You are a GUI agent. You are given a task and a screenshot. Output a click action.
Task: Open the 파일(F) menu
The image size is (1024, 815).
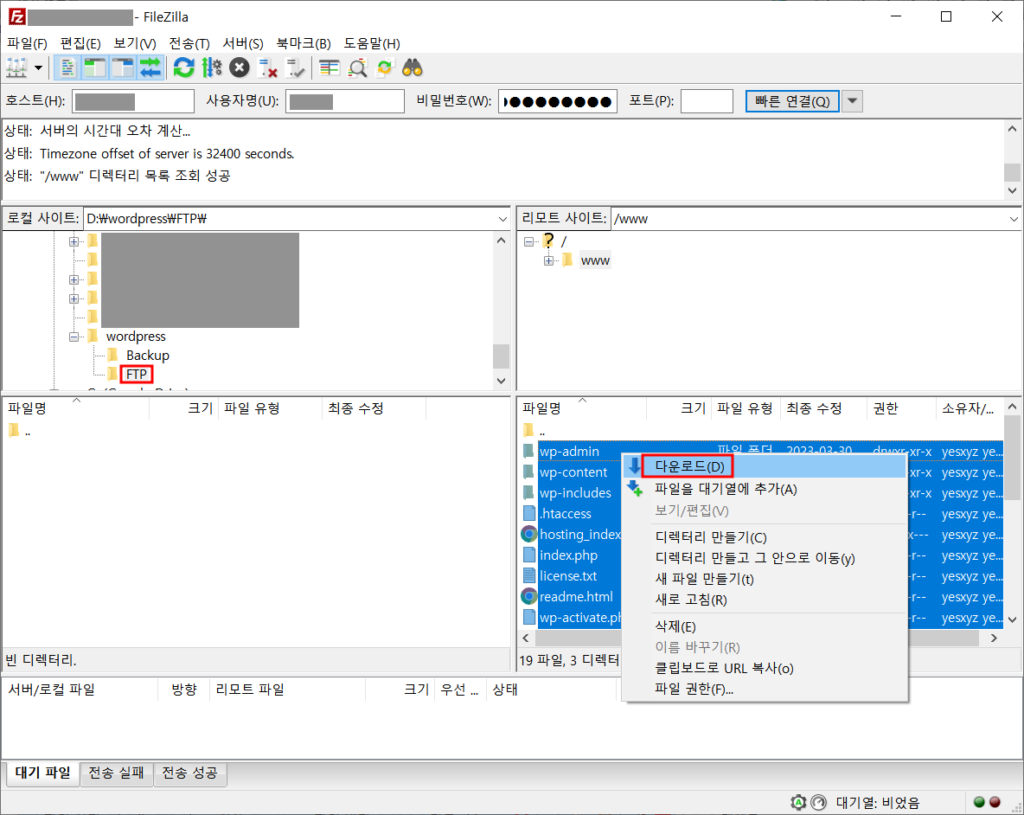click(27, 43)
